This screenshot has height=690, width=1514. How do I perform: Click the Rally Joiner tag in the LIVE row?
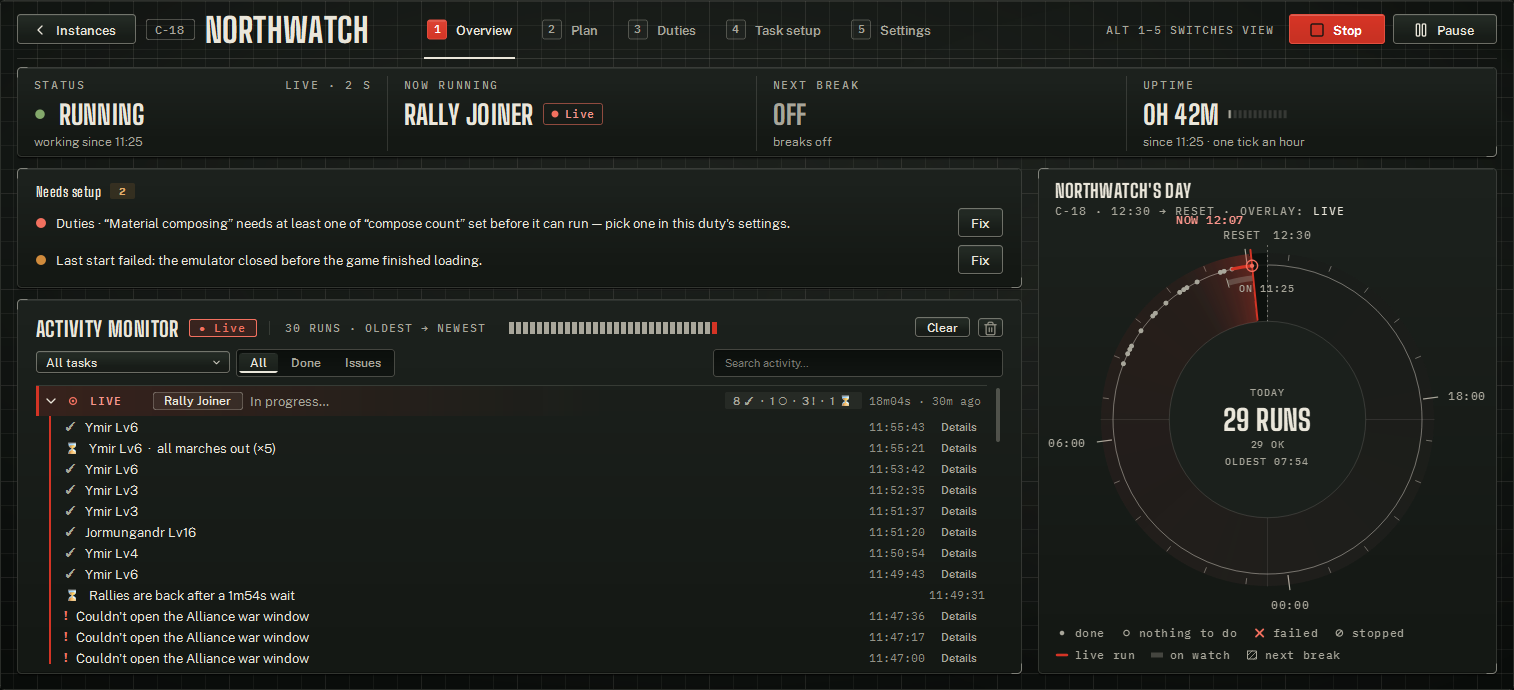(198, 401)
